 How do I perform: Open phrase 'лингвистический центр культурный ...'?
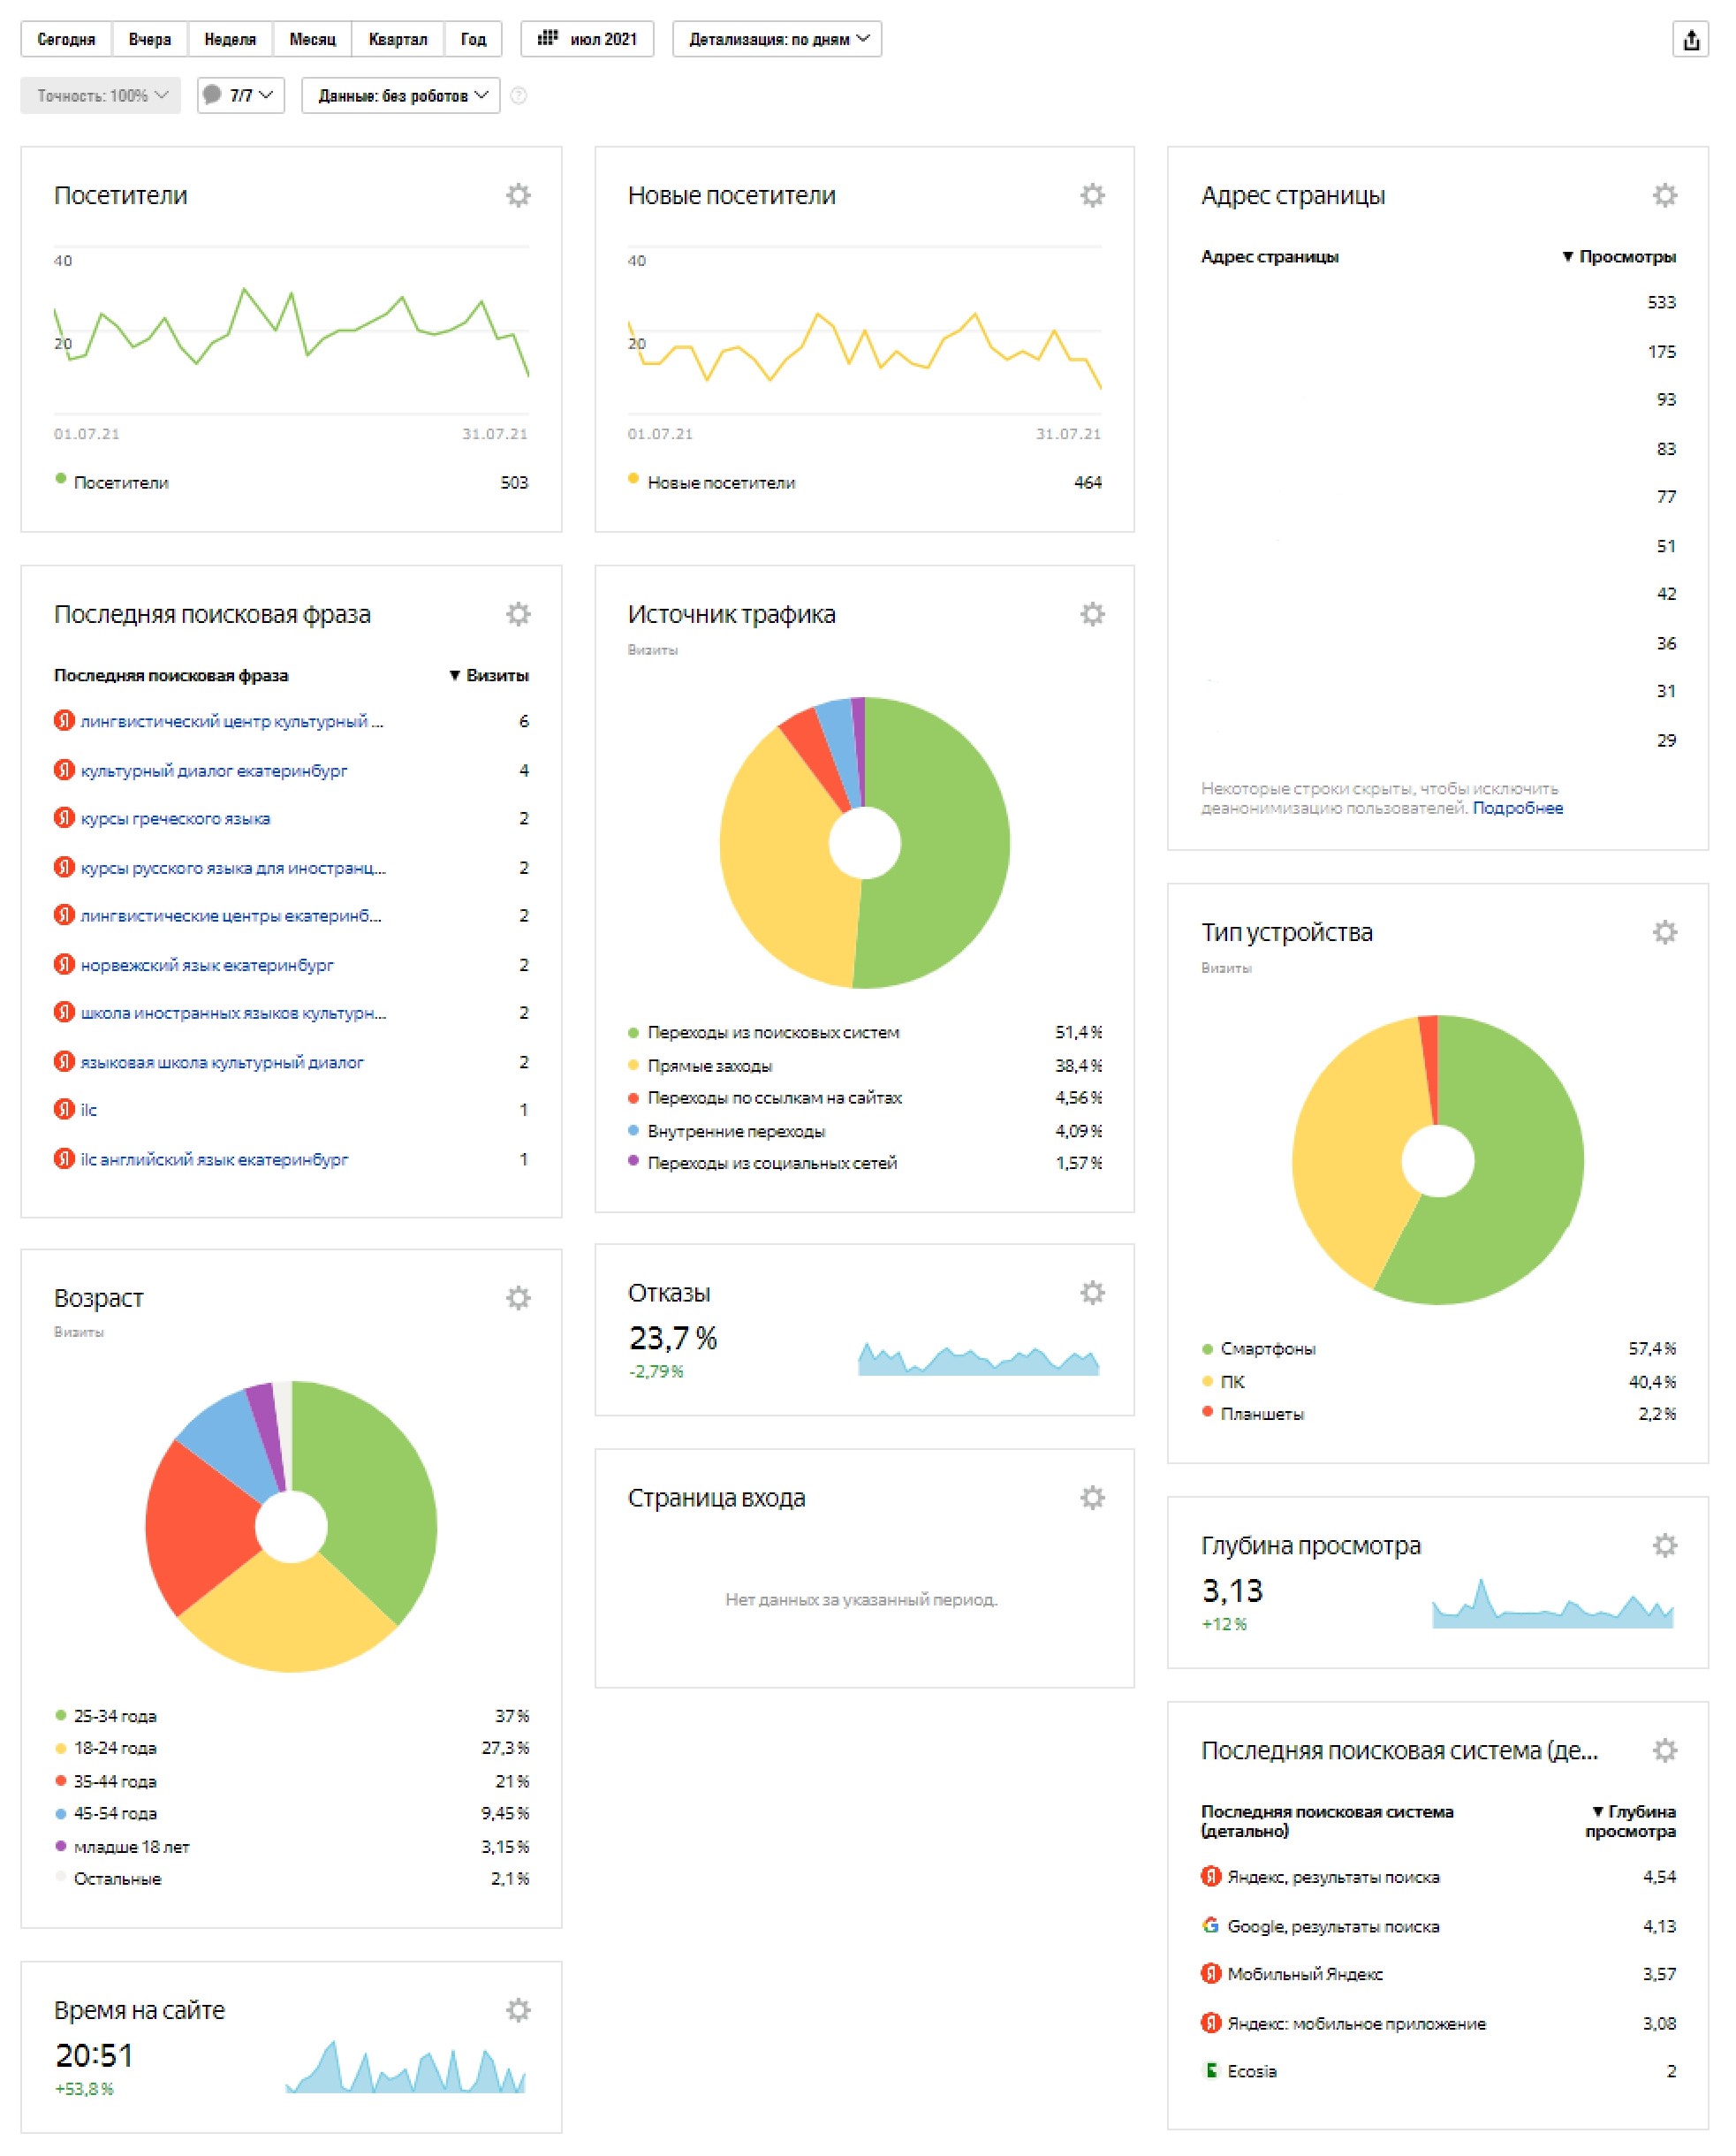(x=232, y=722)
